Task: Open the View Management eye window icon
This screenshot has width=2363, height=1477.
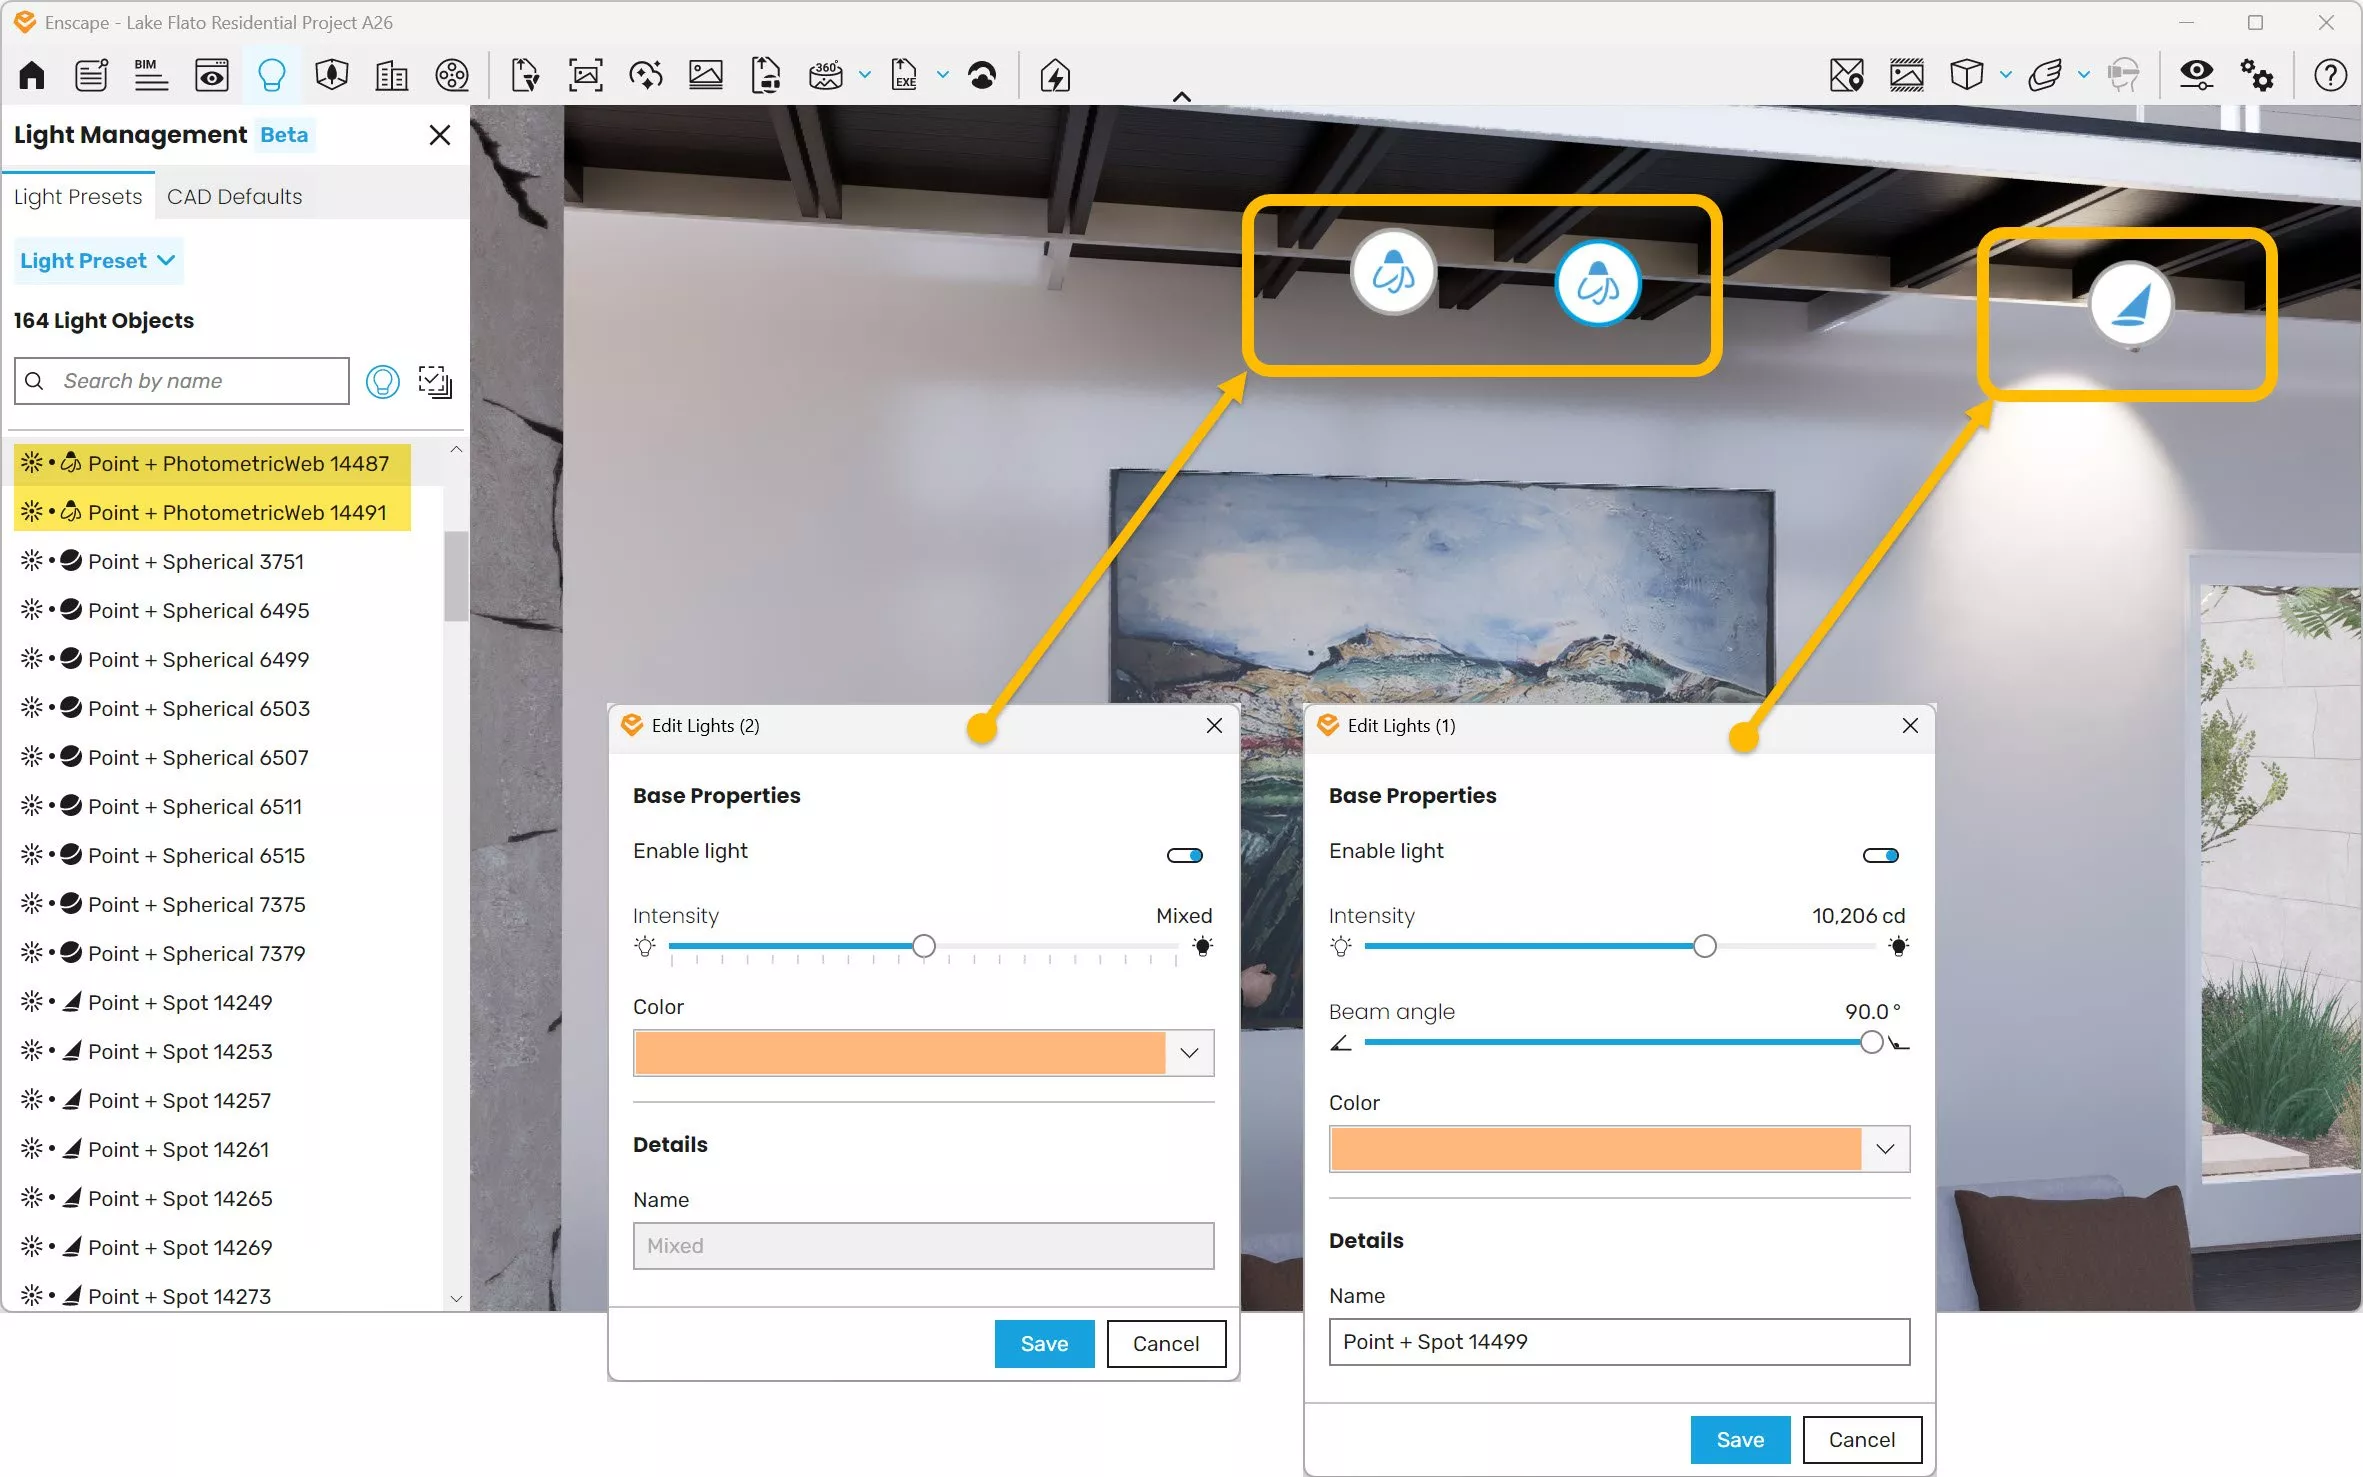Action: click(211, 75)
